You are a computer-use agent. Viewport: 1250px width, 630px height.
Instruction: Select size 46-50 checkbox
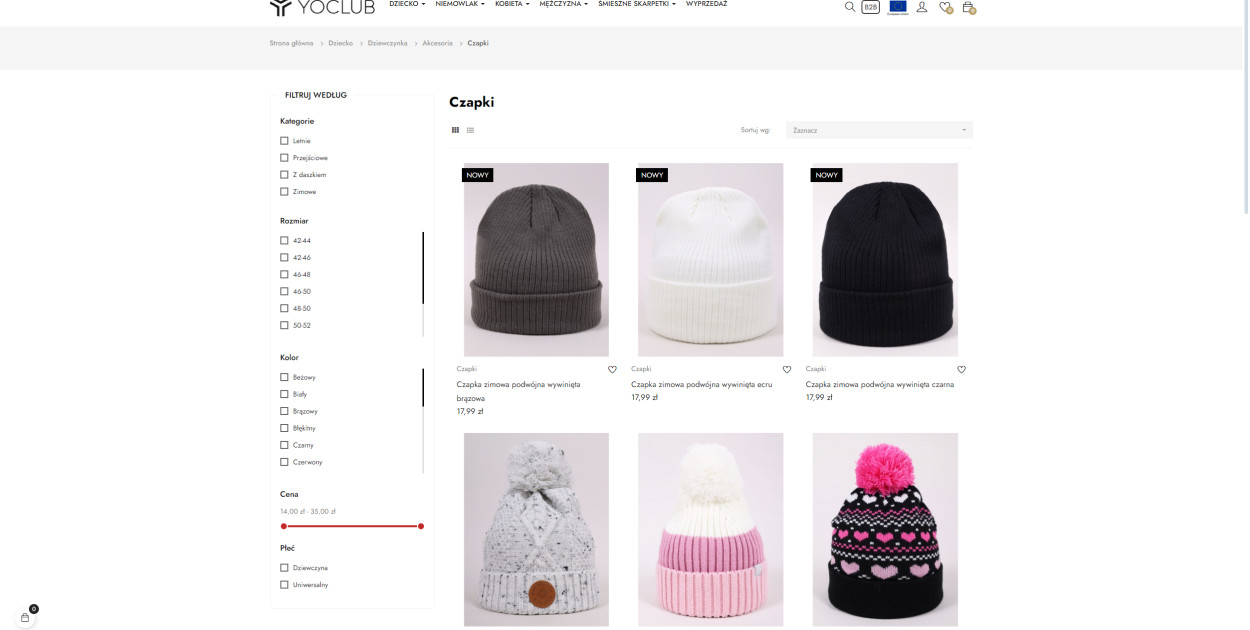(284, 292)
